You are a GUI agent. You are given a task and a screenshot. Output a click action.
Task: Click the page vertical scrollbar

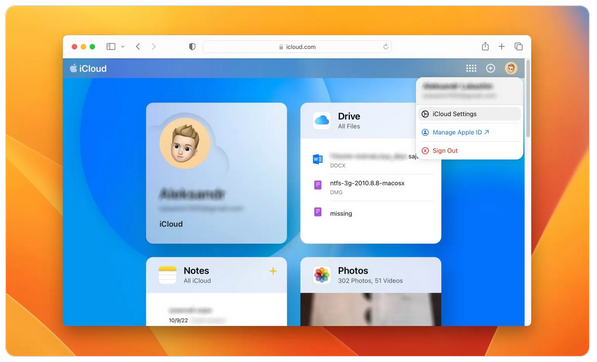tap(528, 98)
